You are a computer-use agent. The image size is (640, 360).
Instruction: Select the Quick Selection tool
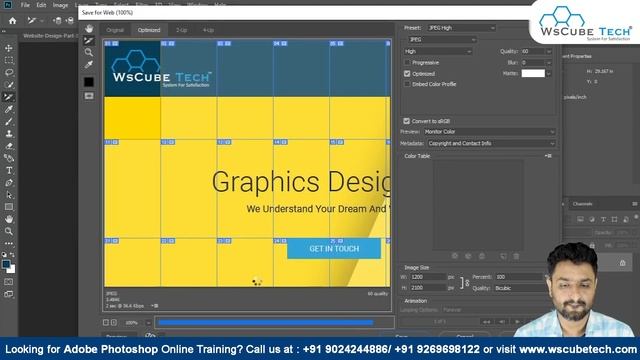tap(9, 85)
